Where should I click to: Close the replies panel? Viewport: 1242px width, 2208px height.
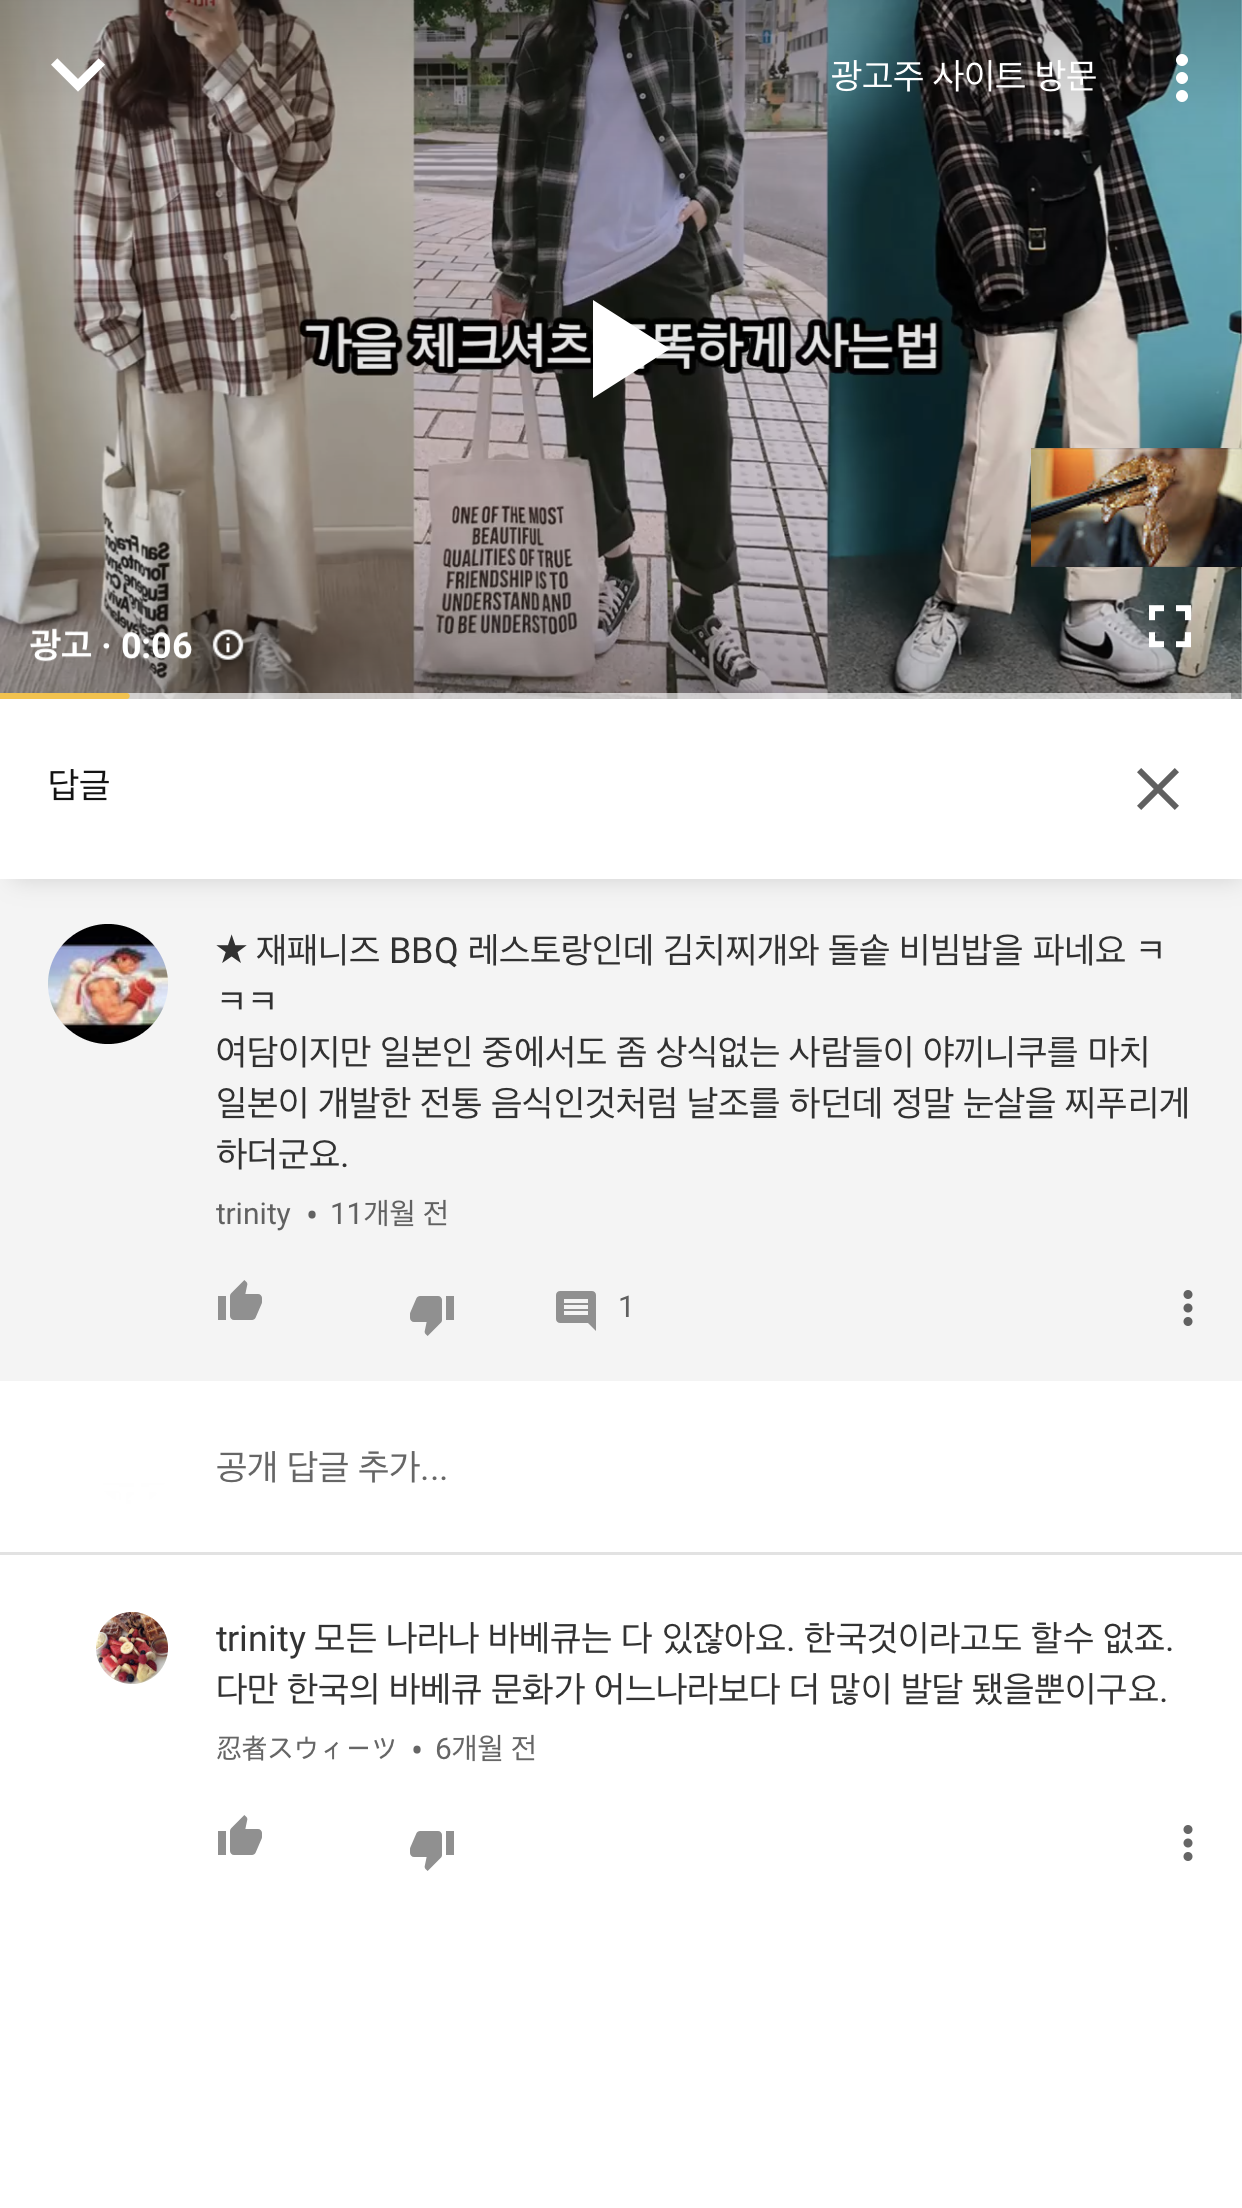[x=1158, y=789]
